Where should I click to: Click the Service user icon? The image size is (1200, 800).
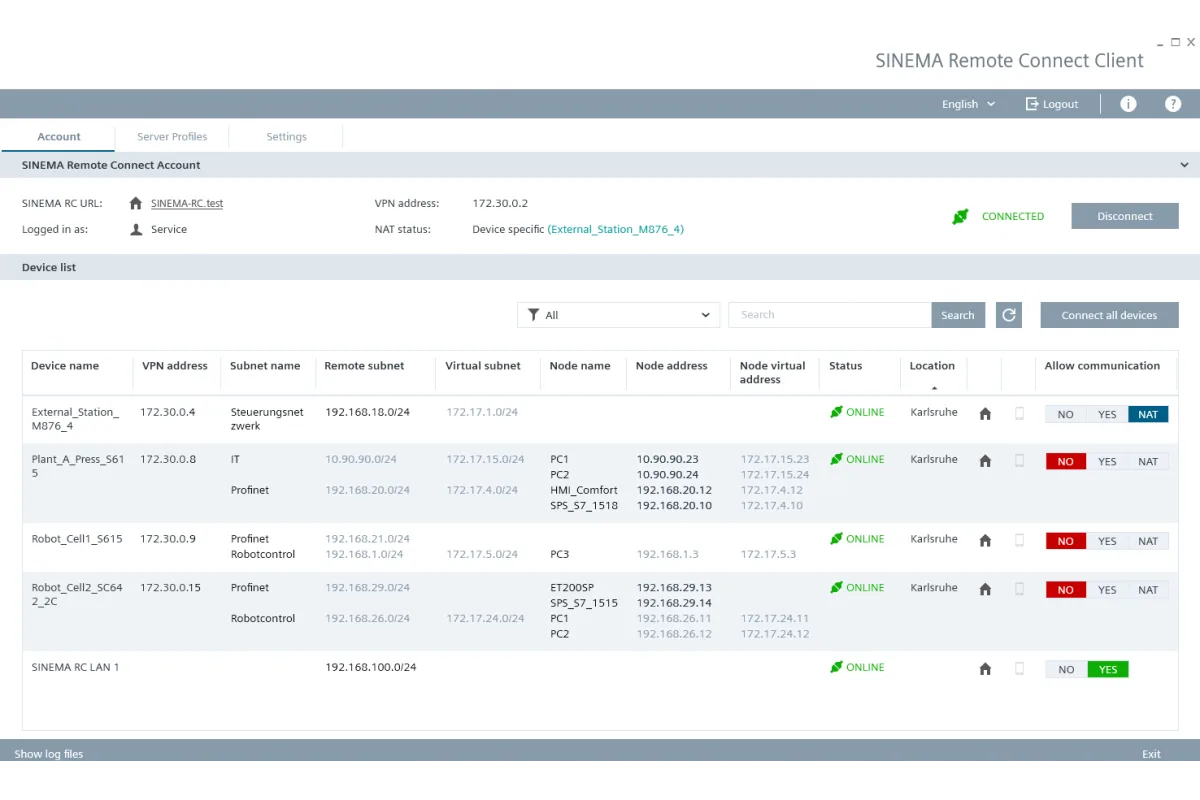pos(136,229)
